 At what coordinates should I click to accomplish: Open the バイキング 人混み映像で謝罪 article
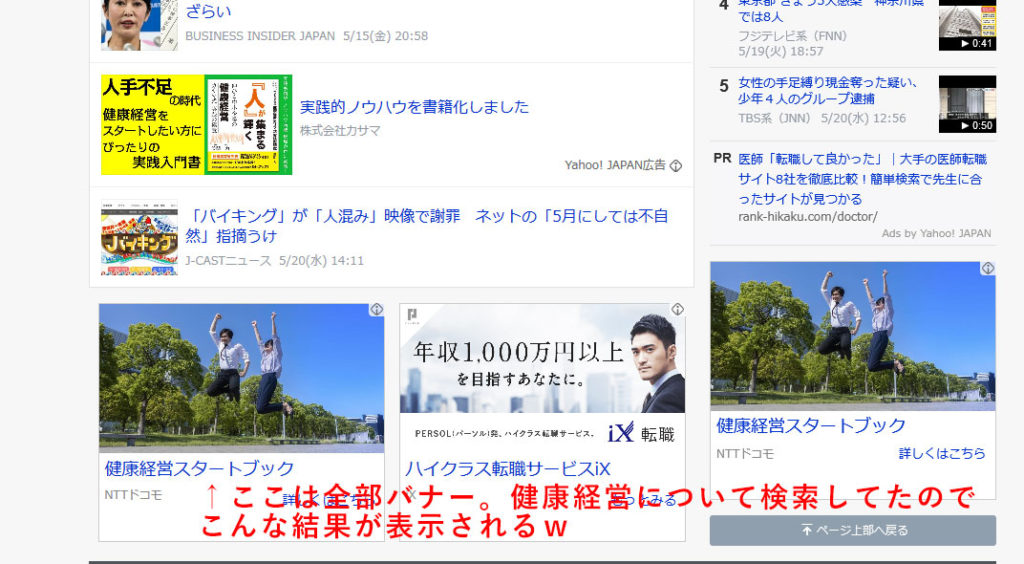[x=427, y=226]
